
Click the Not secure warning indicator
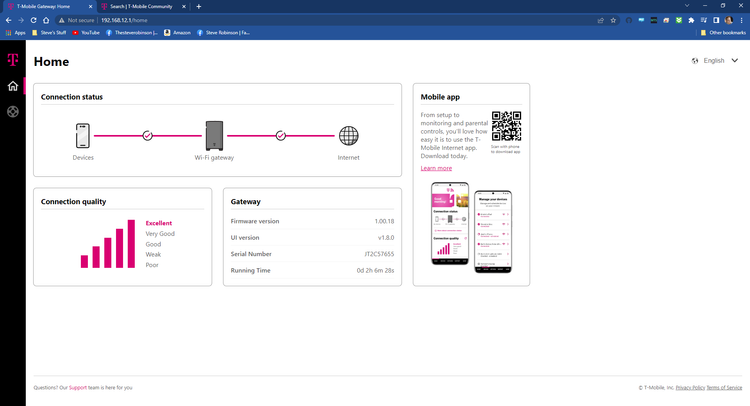tap(77, 20)
